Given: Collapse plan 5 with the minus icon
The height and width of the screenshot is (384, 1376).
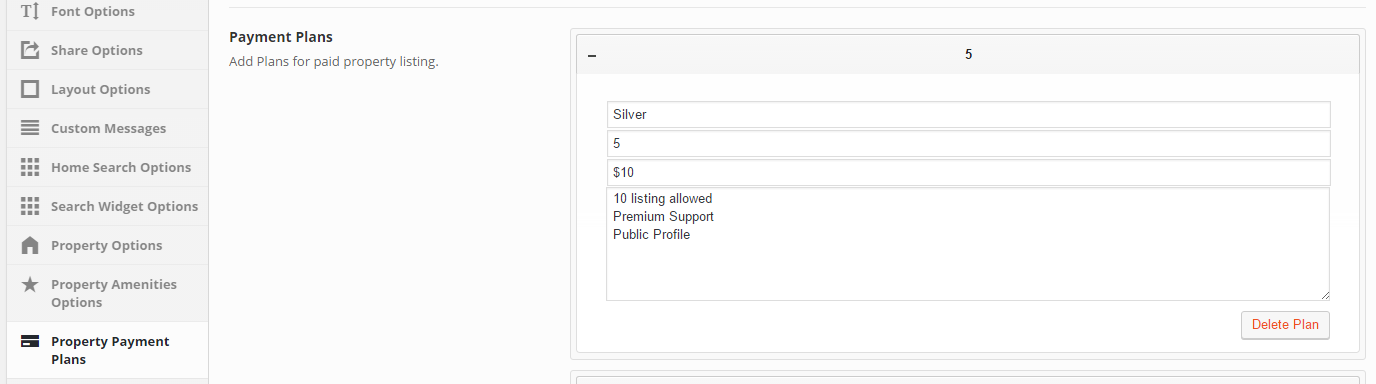Looking at the screenshot, I should pos(592,55).
